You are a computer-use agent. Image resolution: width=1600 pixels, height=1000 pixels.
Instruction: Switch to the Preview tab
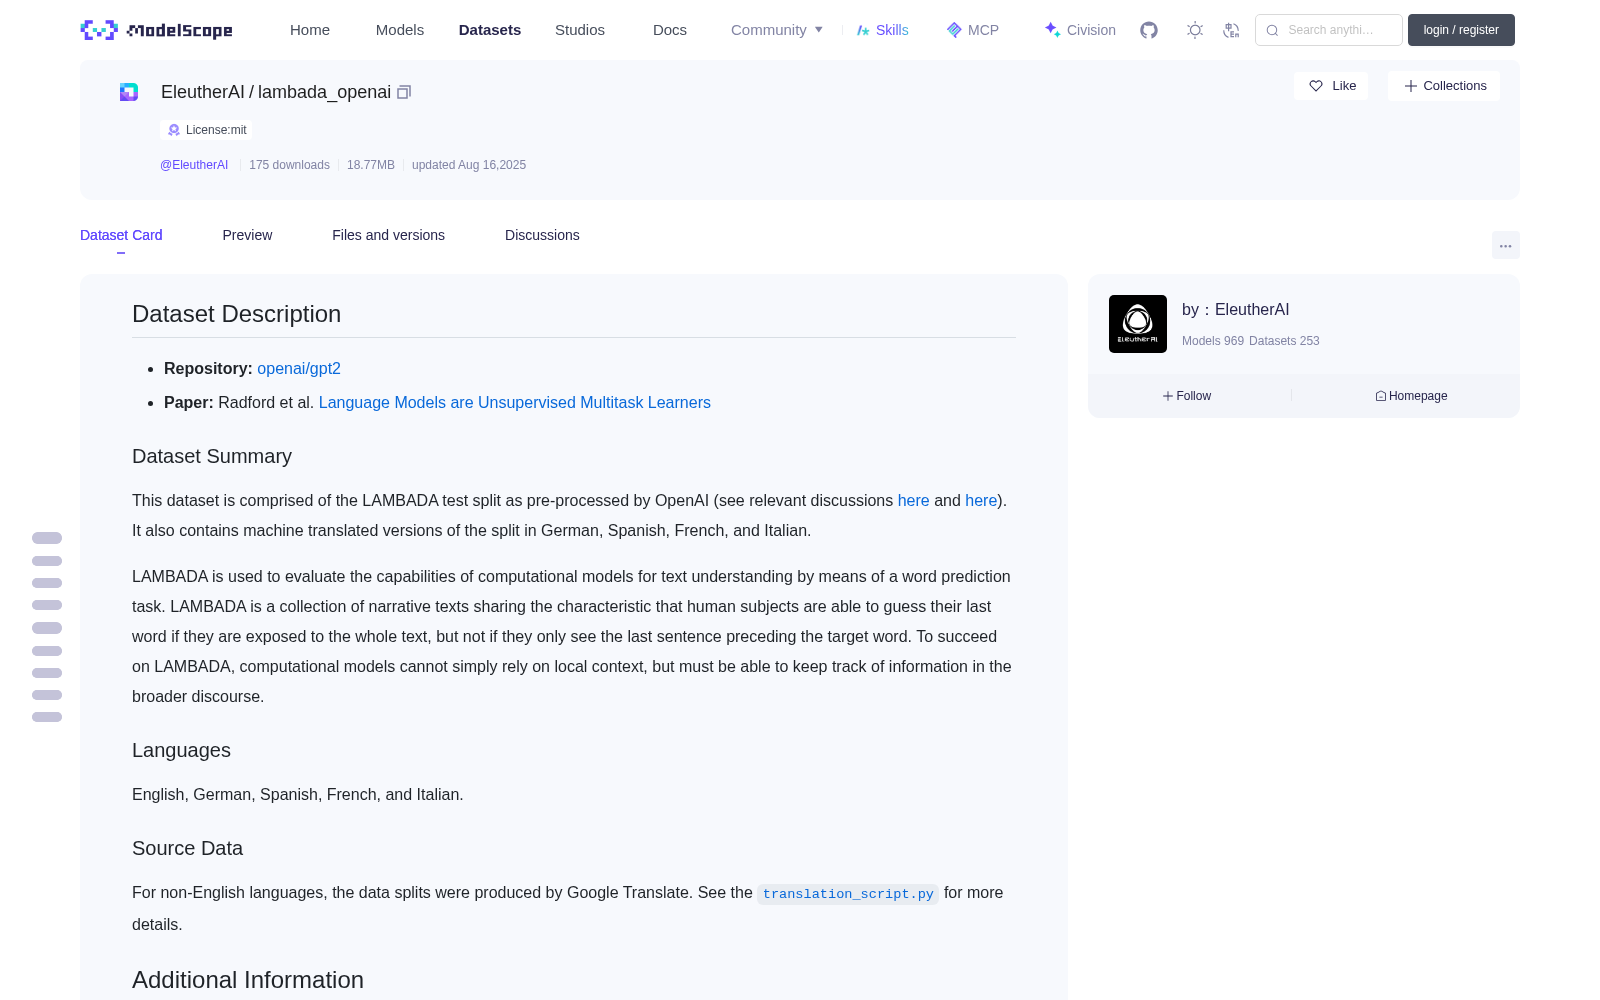click(247, 235)
